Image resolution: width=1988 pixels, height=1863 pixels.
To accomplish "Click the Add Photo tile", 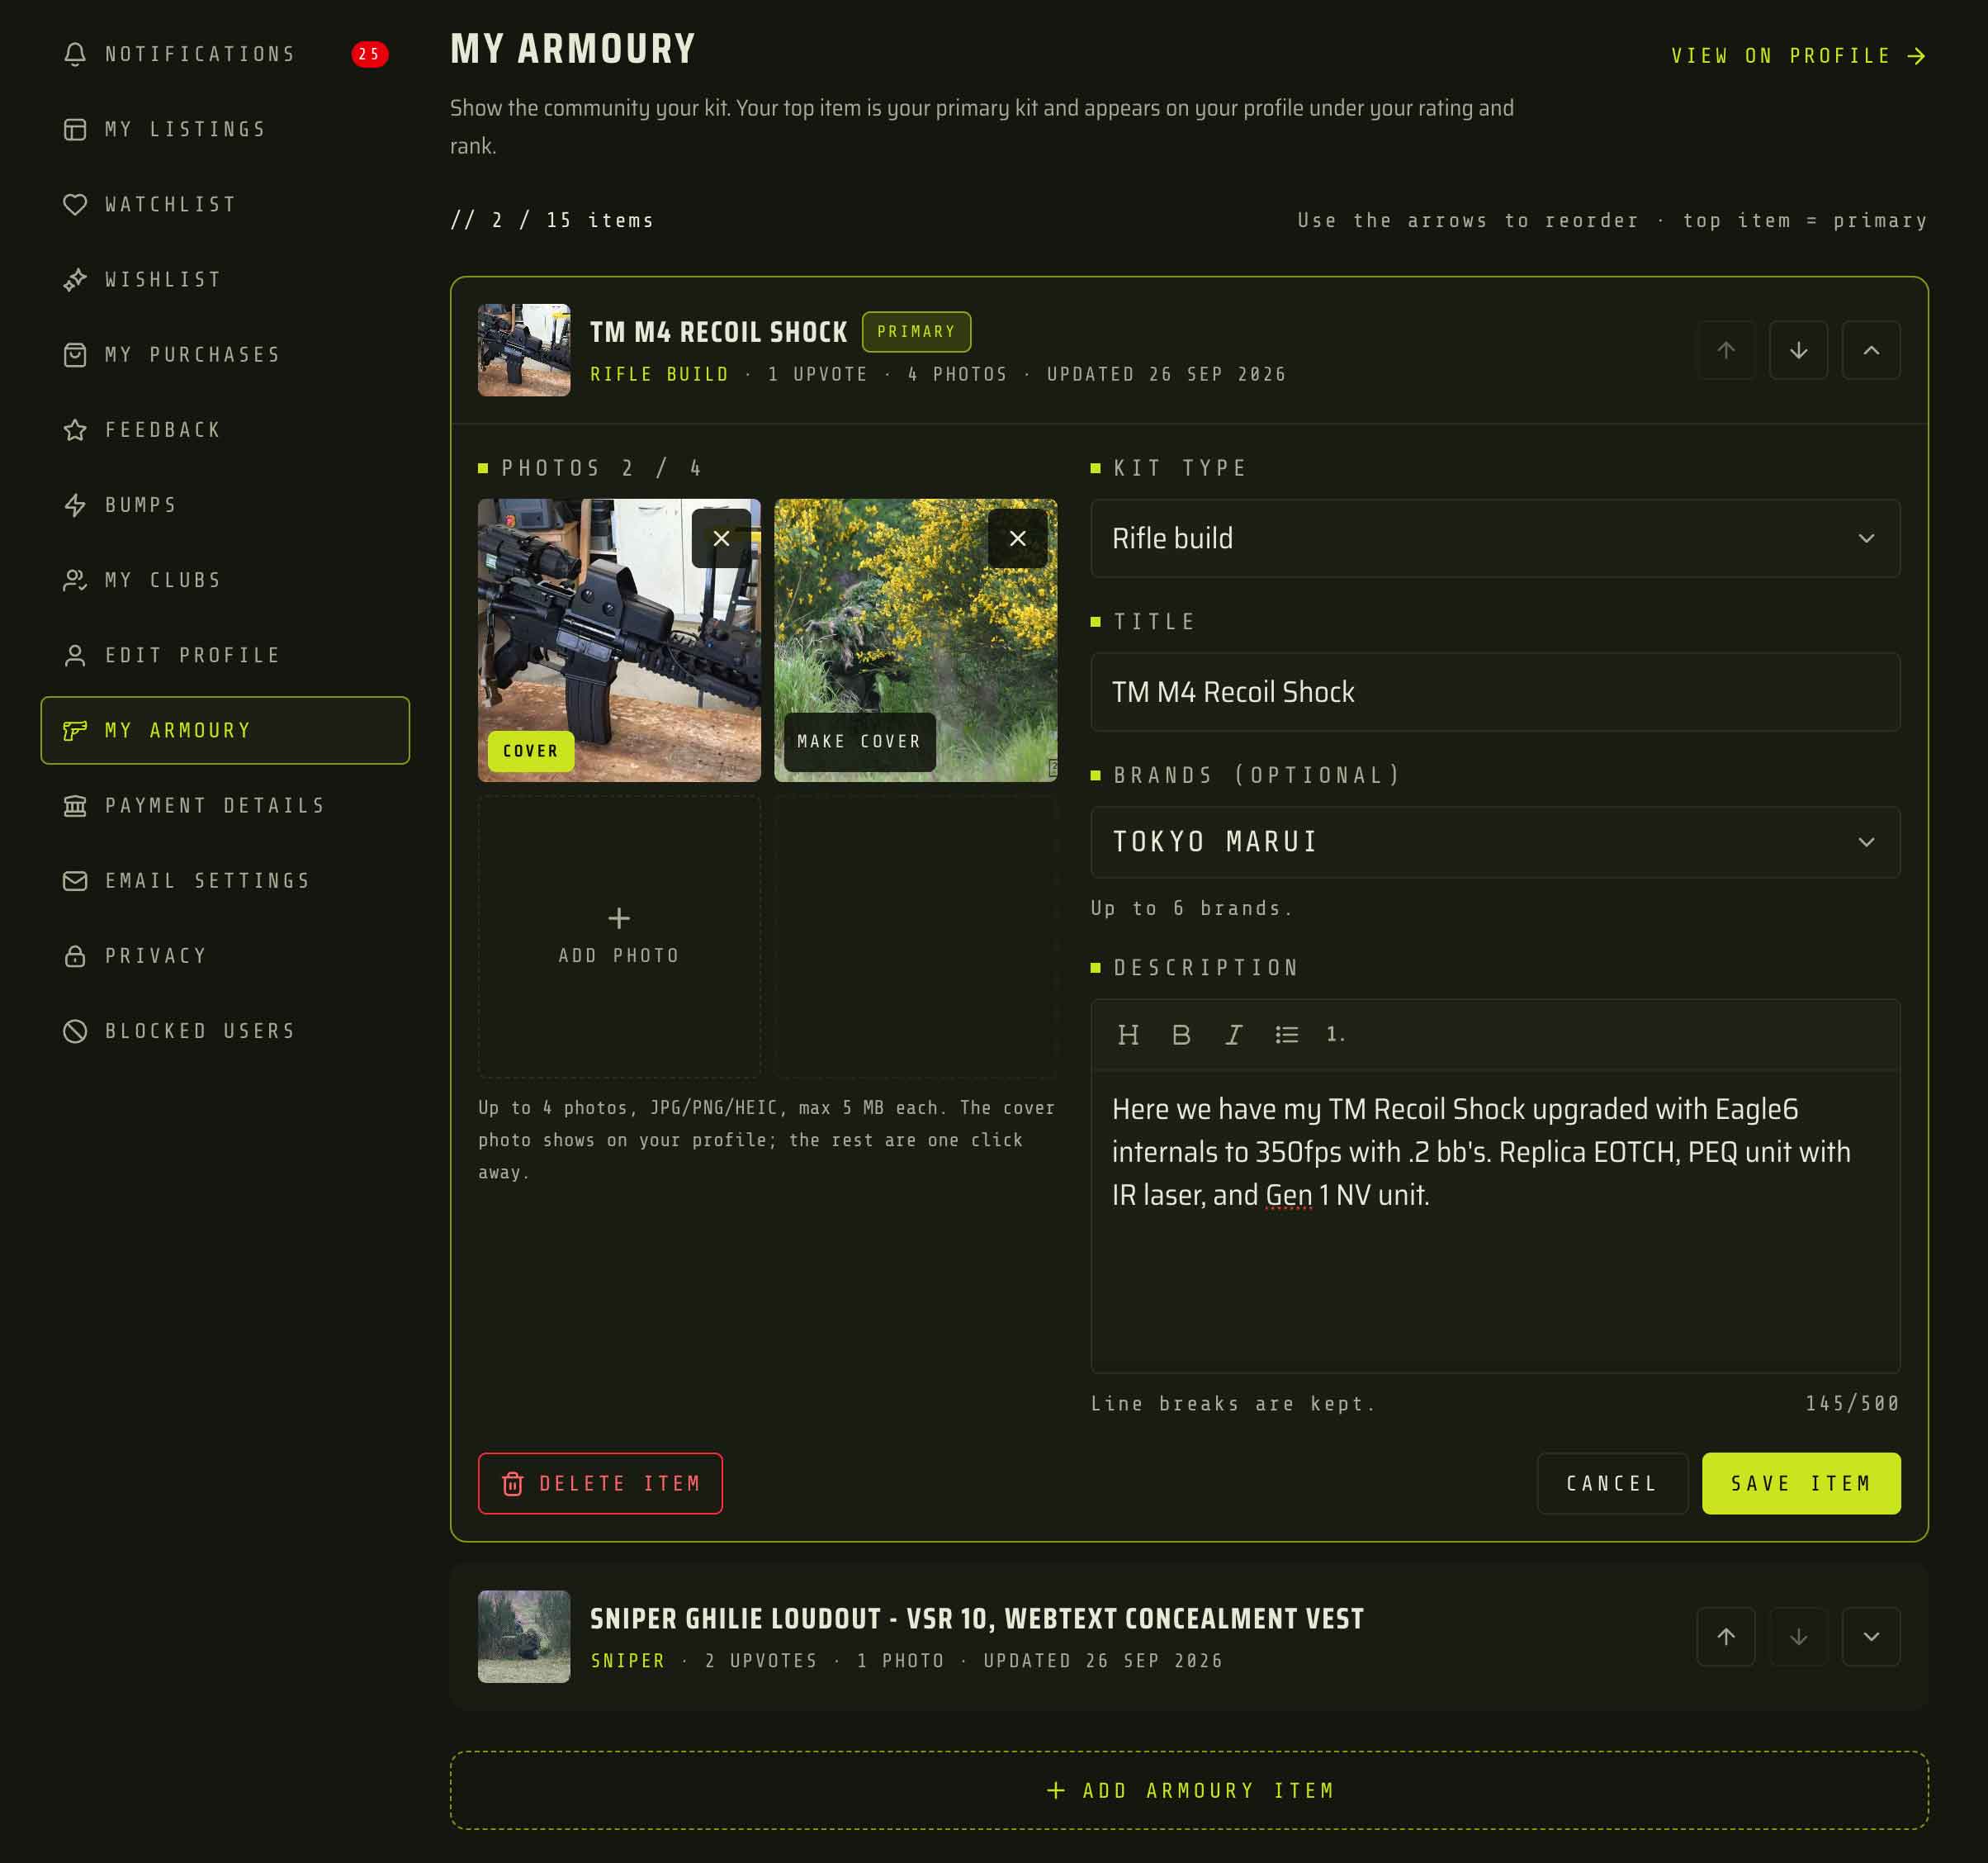I will coord(619,936).
